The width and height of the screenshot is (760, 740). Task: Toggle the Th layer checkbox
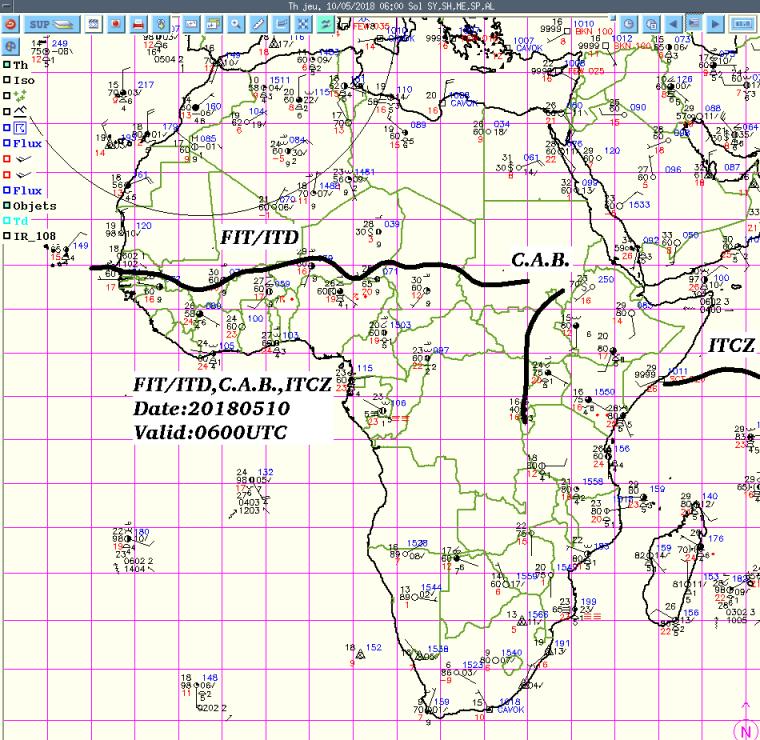6,65
